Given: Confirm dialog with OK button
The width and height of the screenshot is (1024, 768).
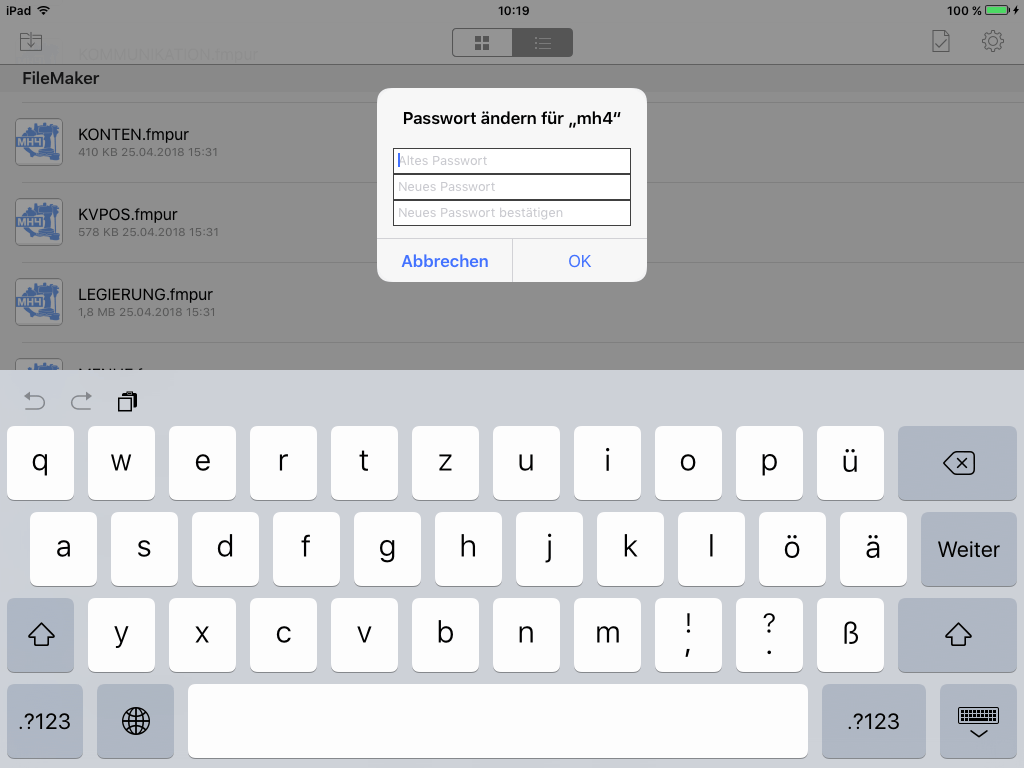Looking at the screenshot, I should coord(579,261).
